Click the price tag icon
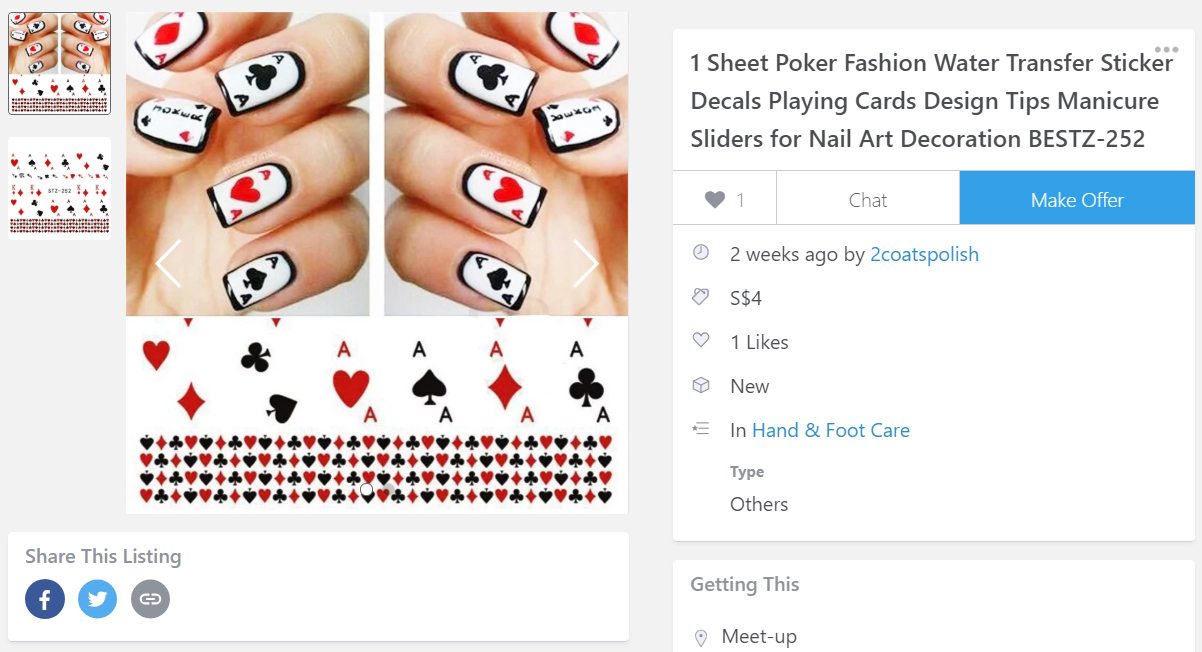 [701, 297]
